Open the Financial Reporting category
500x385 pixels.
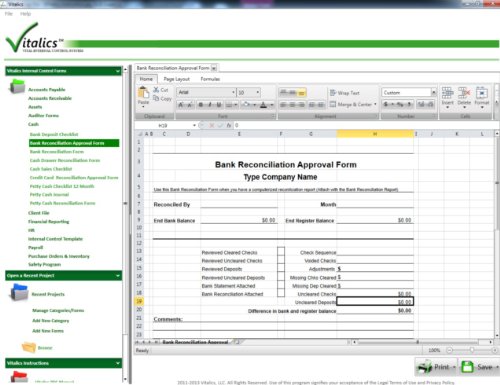49,222
